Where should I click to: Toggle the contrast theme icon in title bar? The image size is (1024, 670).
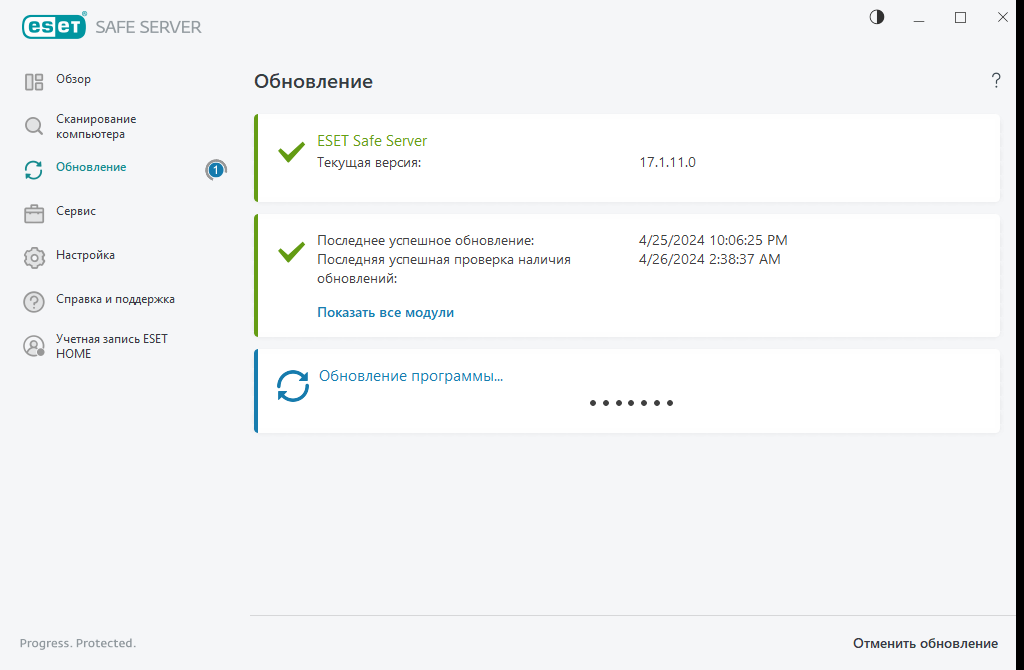click(876, 18)
